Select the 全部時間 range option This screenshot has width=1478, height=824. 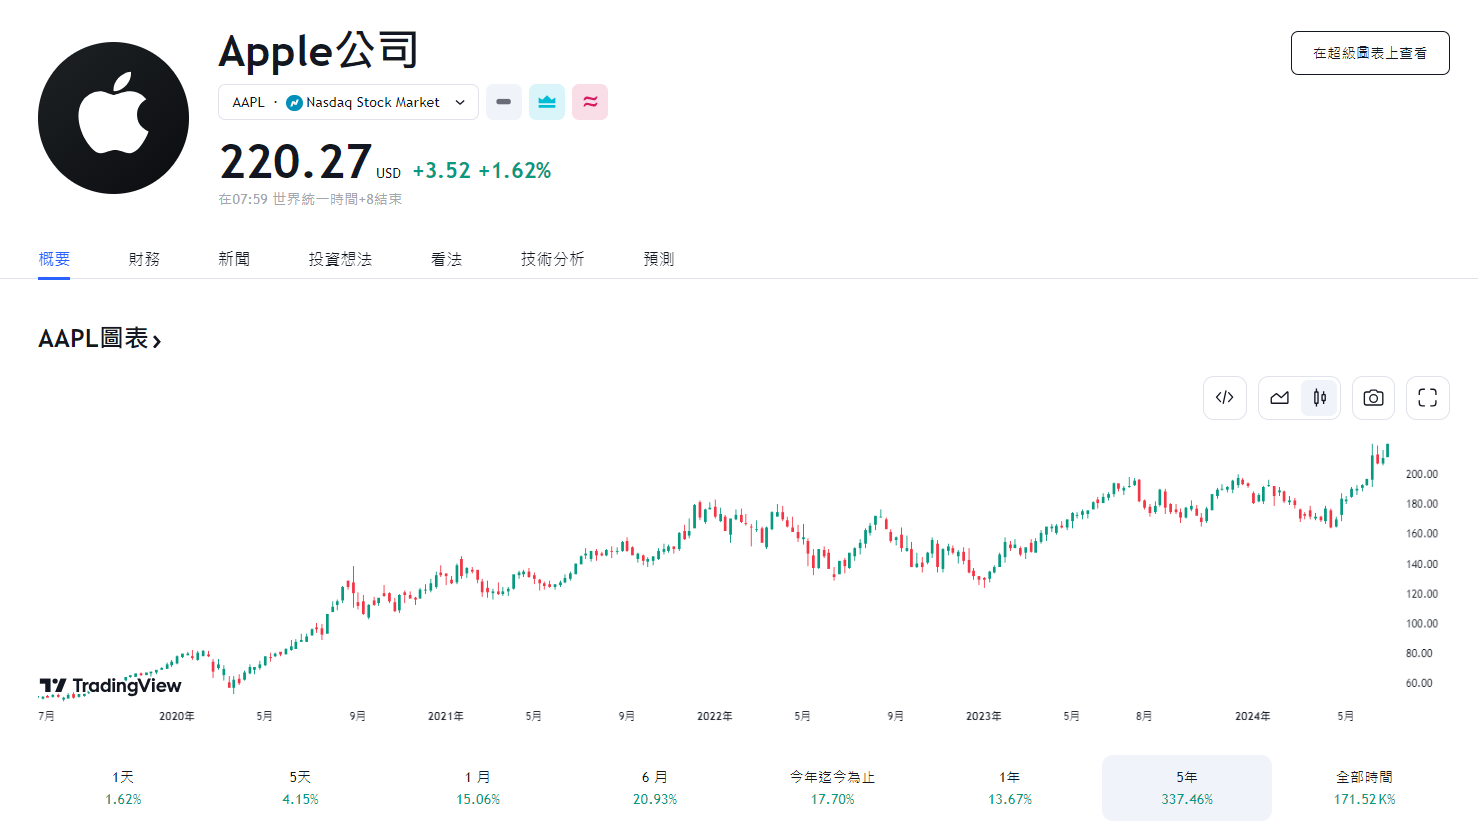click(x=1364, y=787)
